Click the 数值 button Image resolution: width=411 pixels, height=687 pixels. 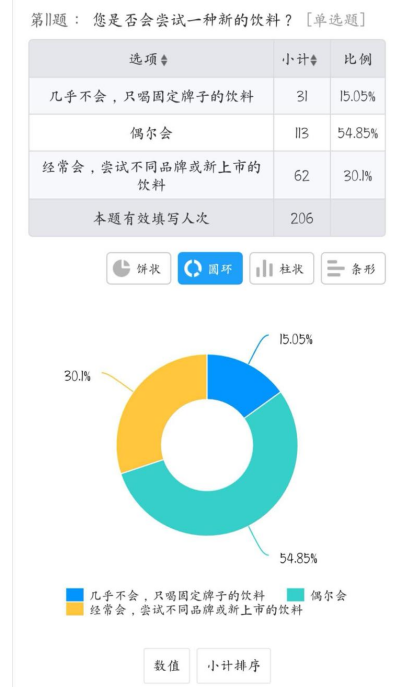(167, 666)
